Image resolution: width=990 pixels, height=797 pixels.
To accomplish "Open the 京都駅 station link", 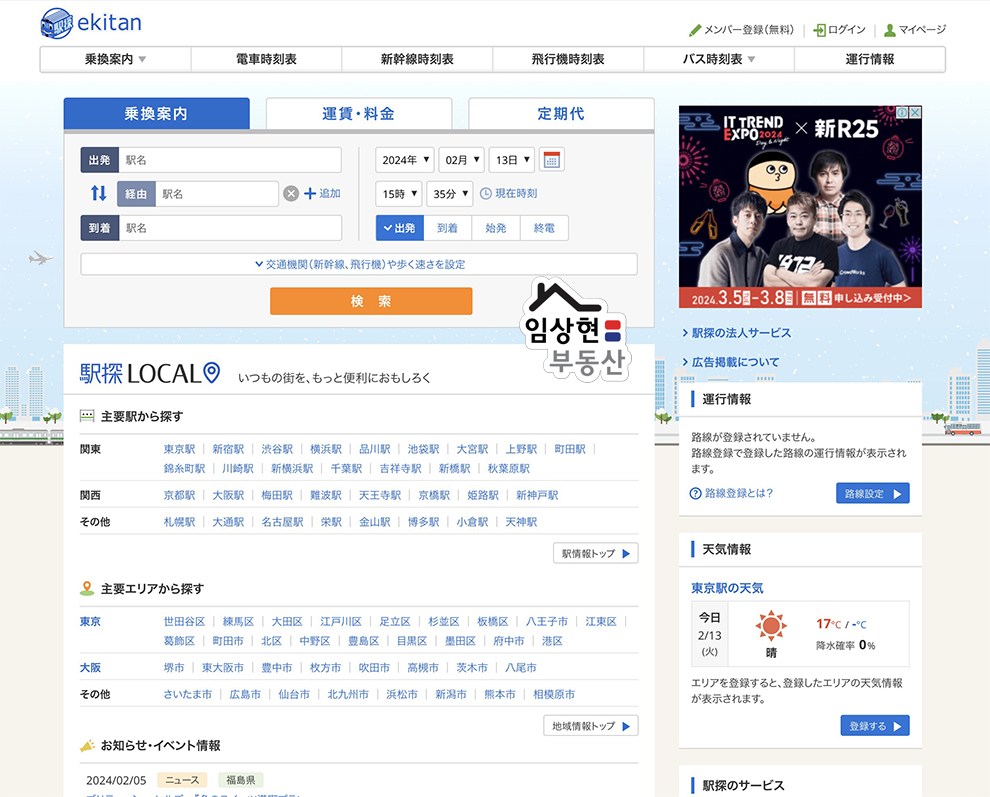I will click(179, 495).
